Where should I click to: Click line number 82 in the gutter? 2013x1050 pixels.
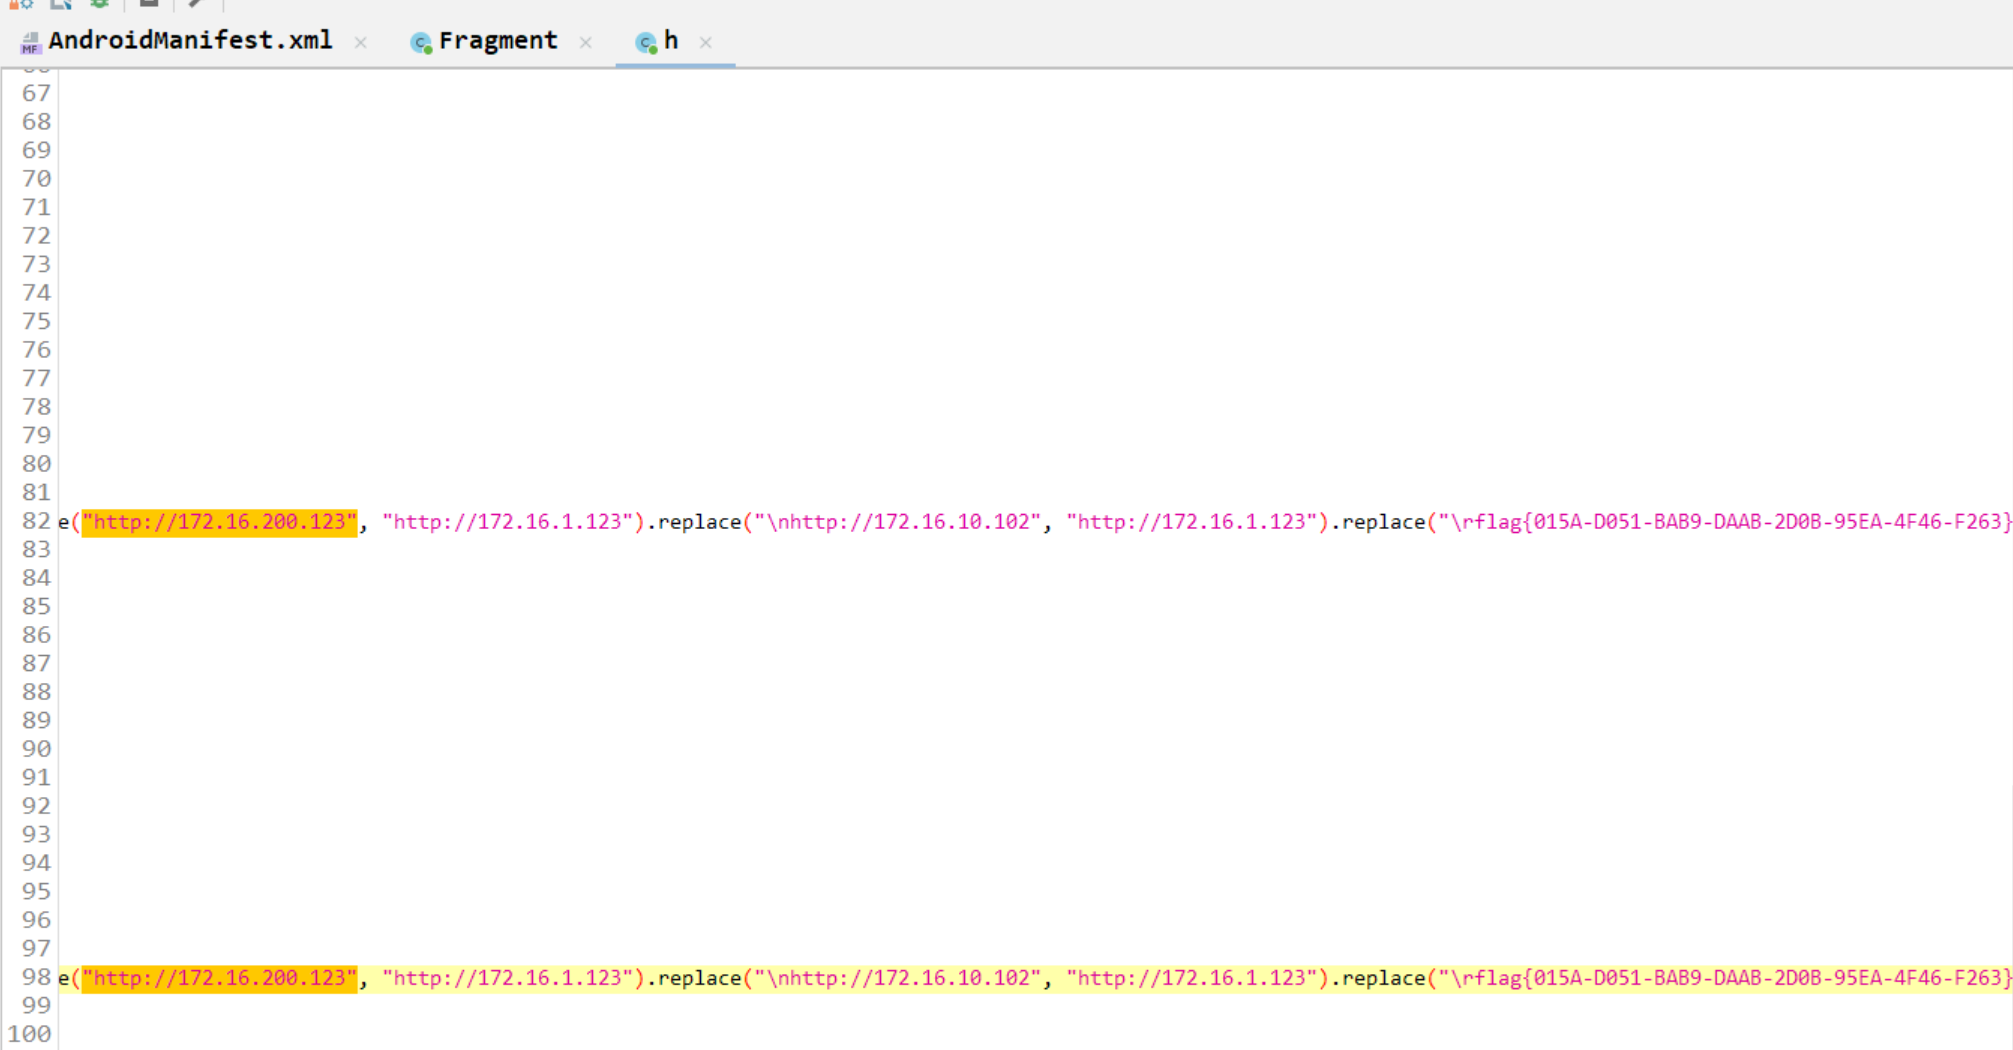[36, 522]
